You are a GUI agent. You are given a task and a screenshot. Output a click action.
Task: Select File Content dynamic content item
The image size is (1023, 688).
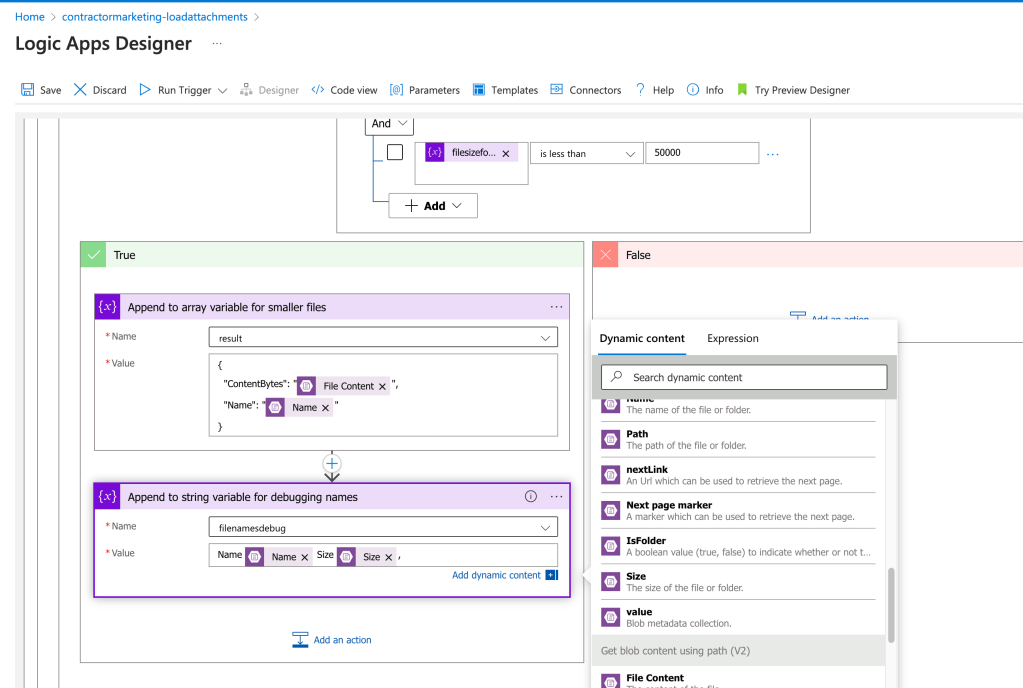coord(738,679)
